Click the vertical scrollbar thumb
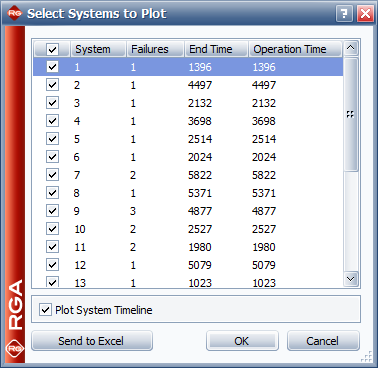 350,114
